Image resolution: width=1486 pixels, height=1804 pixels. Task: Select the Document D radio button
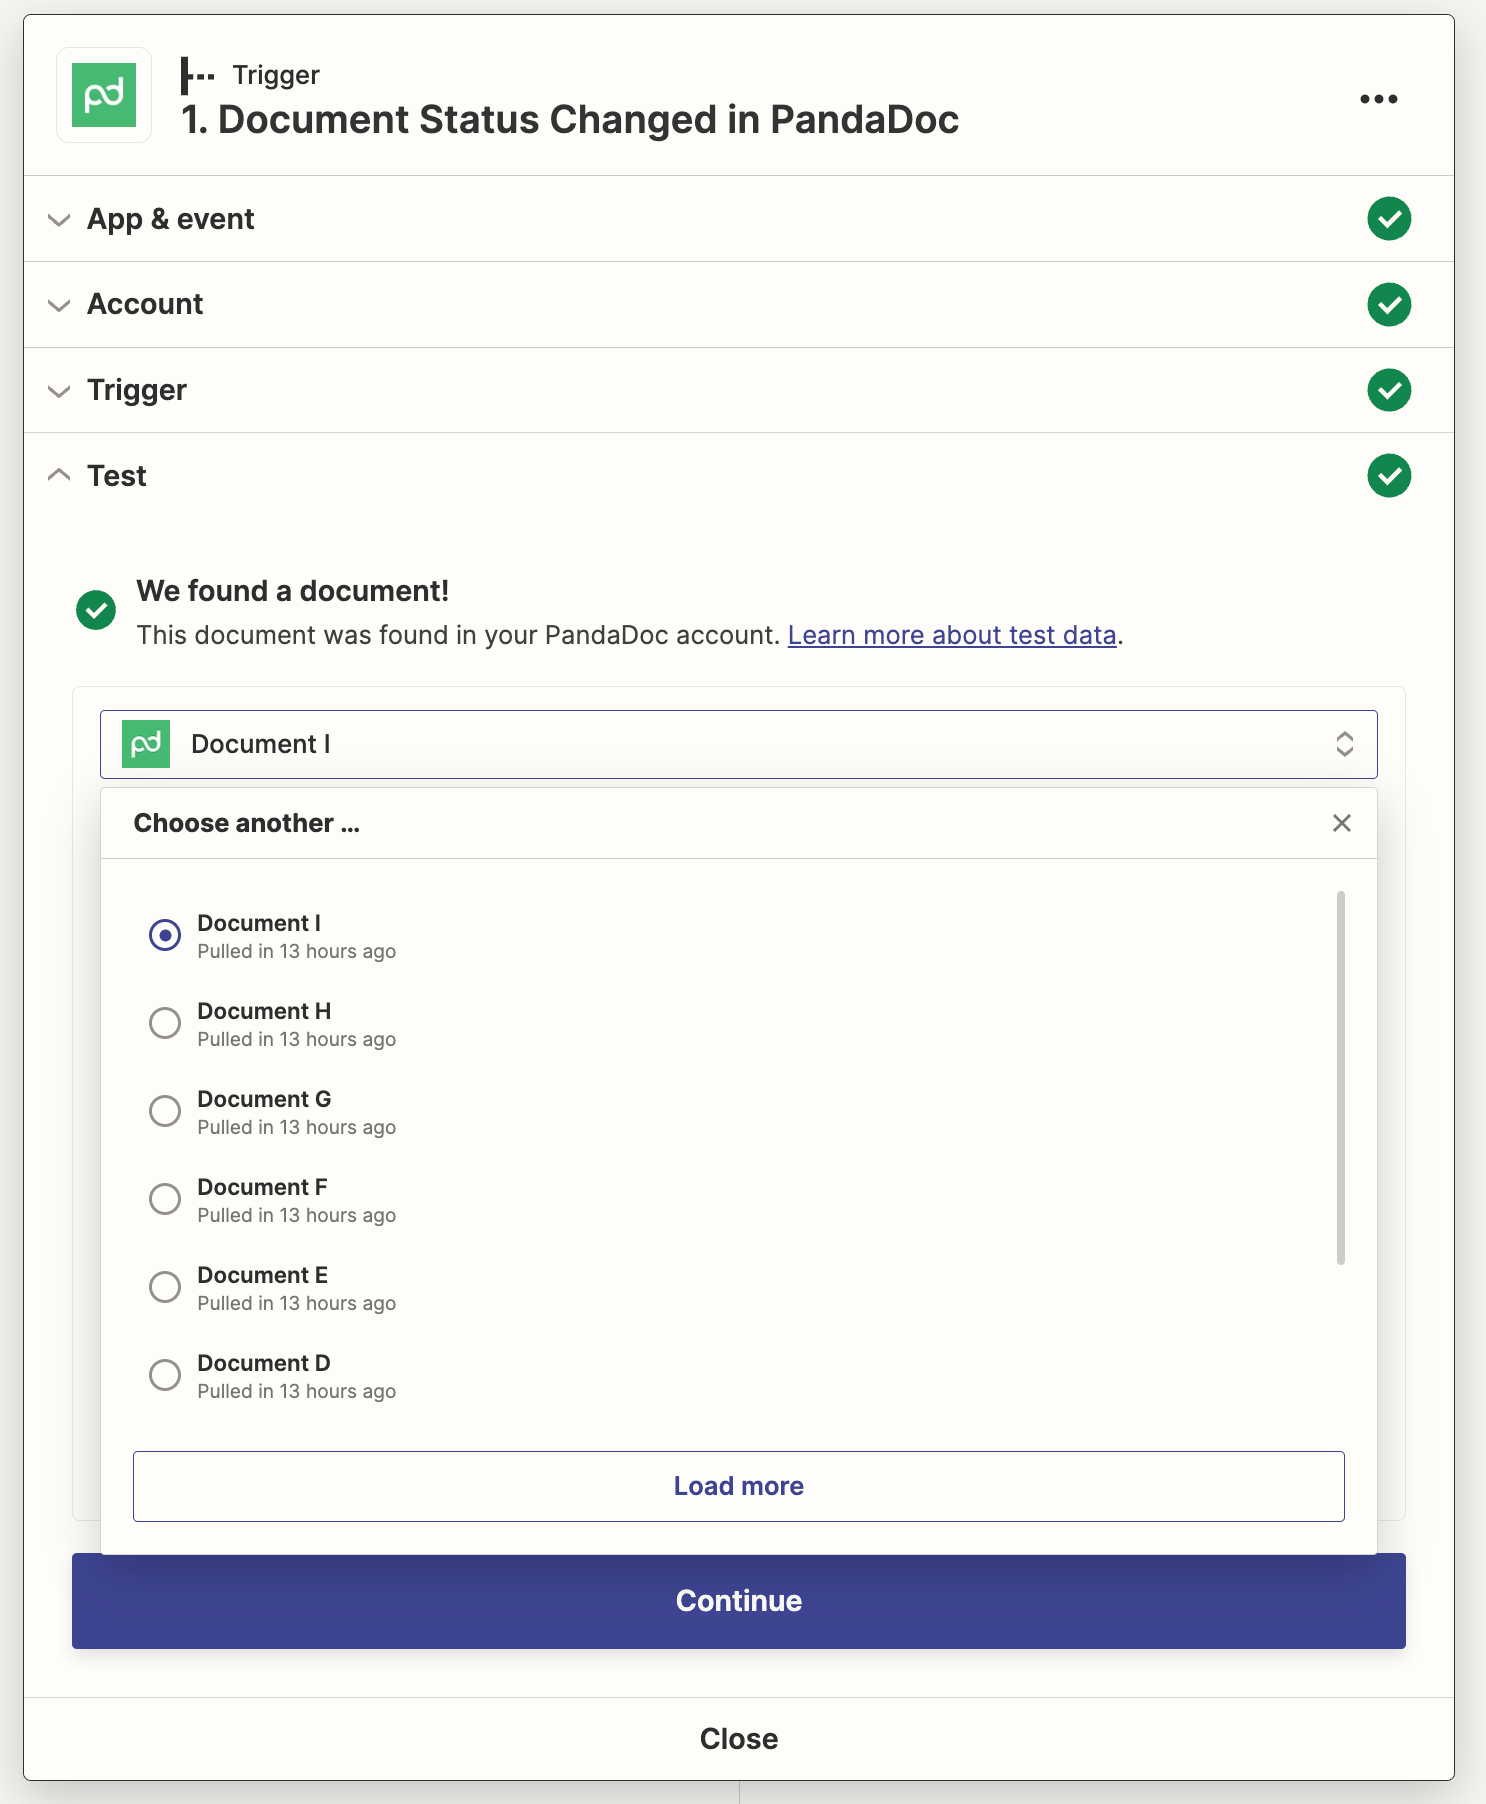click(x=165, y=1375)
